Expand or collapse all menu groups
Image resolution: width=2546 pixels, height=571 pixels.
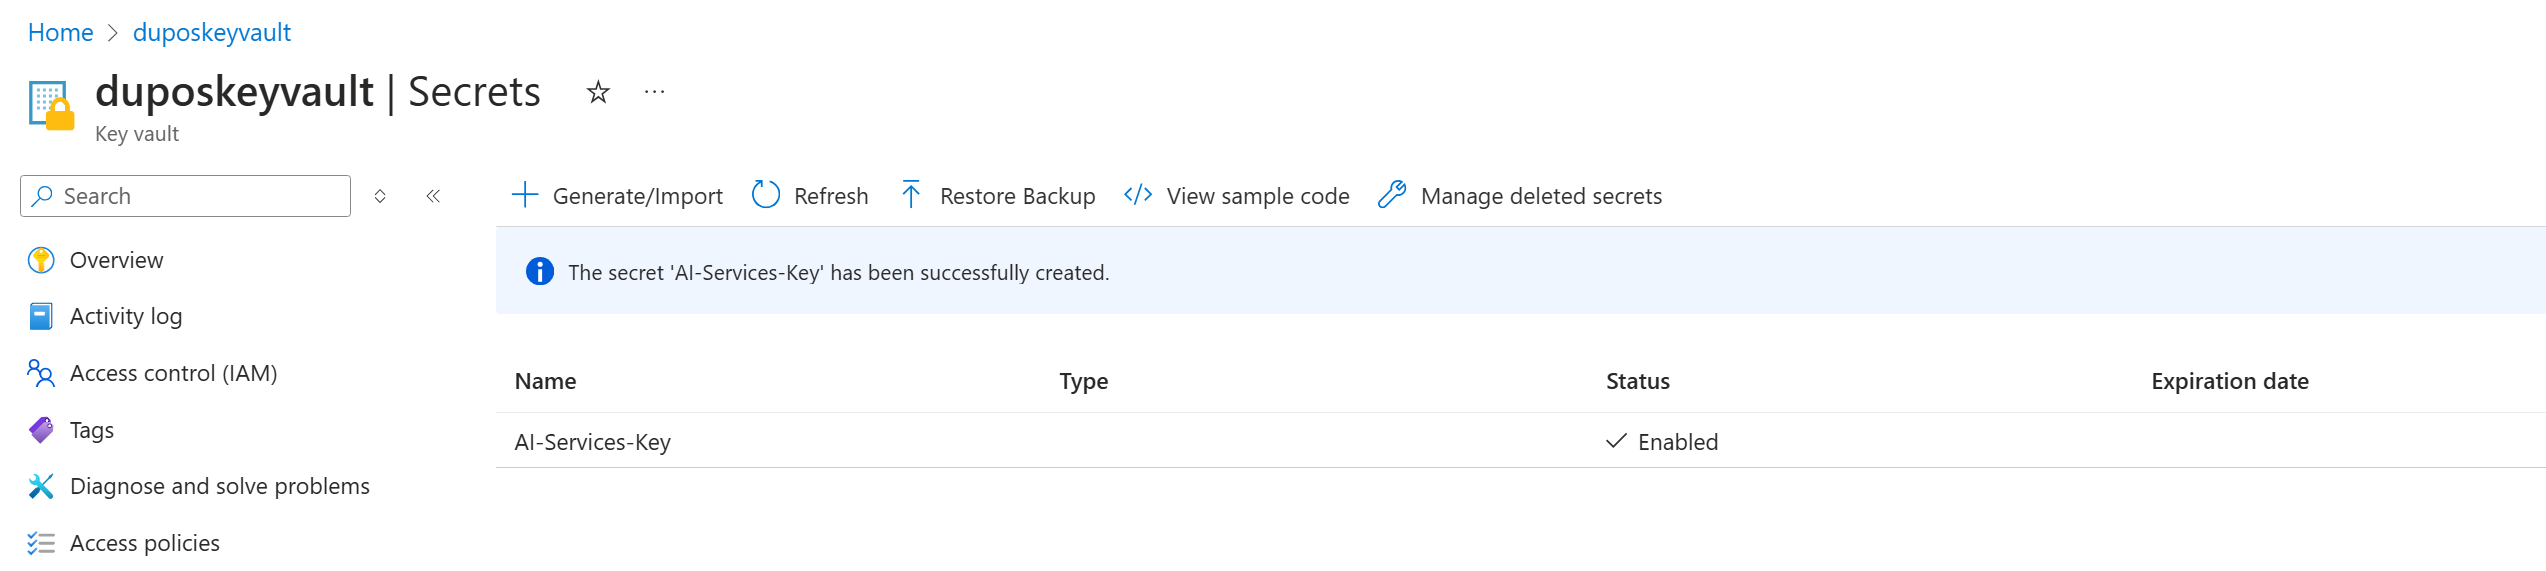click(380, 196)
